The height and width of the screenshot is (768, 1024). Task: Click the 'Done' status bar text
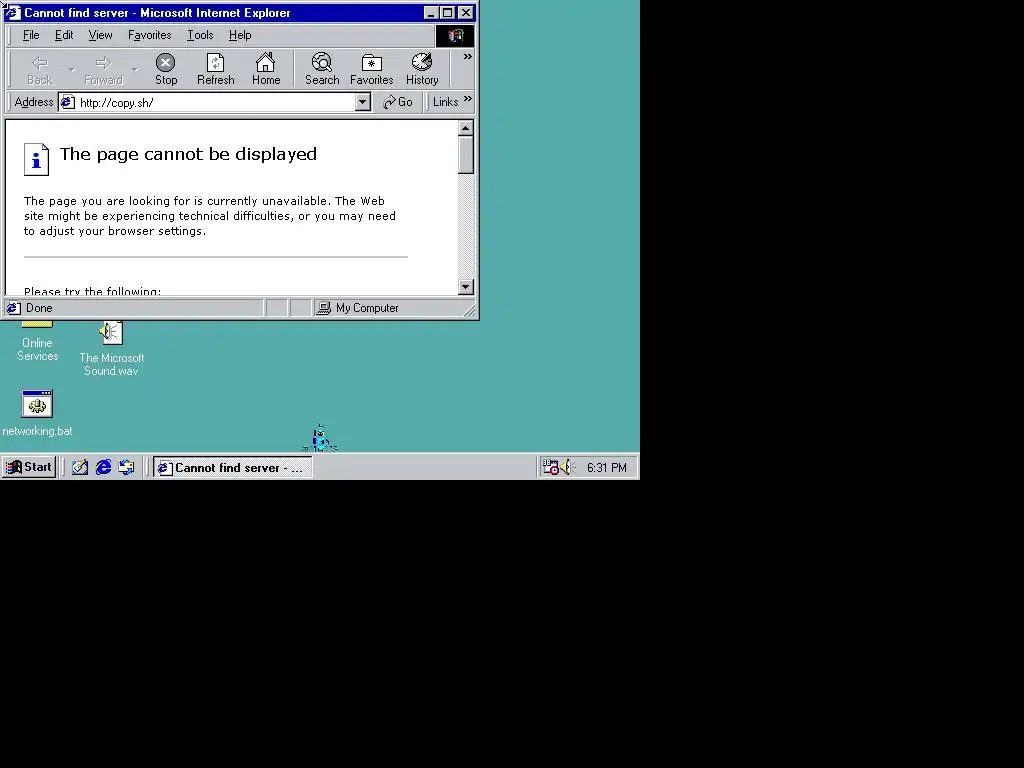[39, 308]
